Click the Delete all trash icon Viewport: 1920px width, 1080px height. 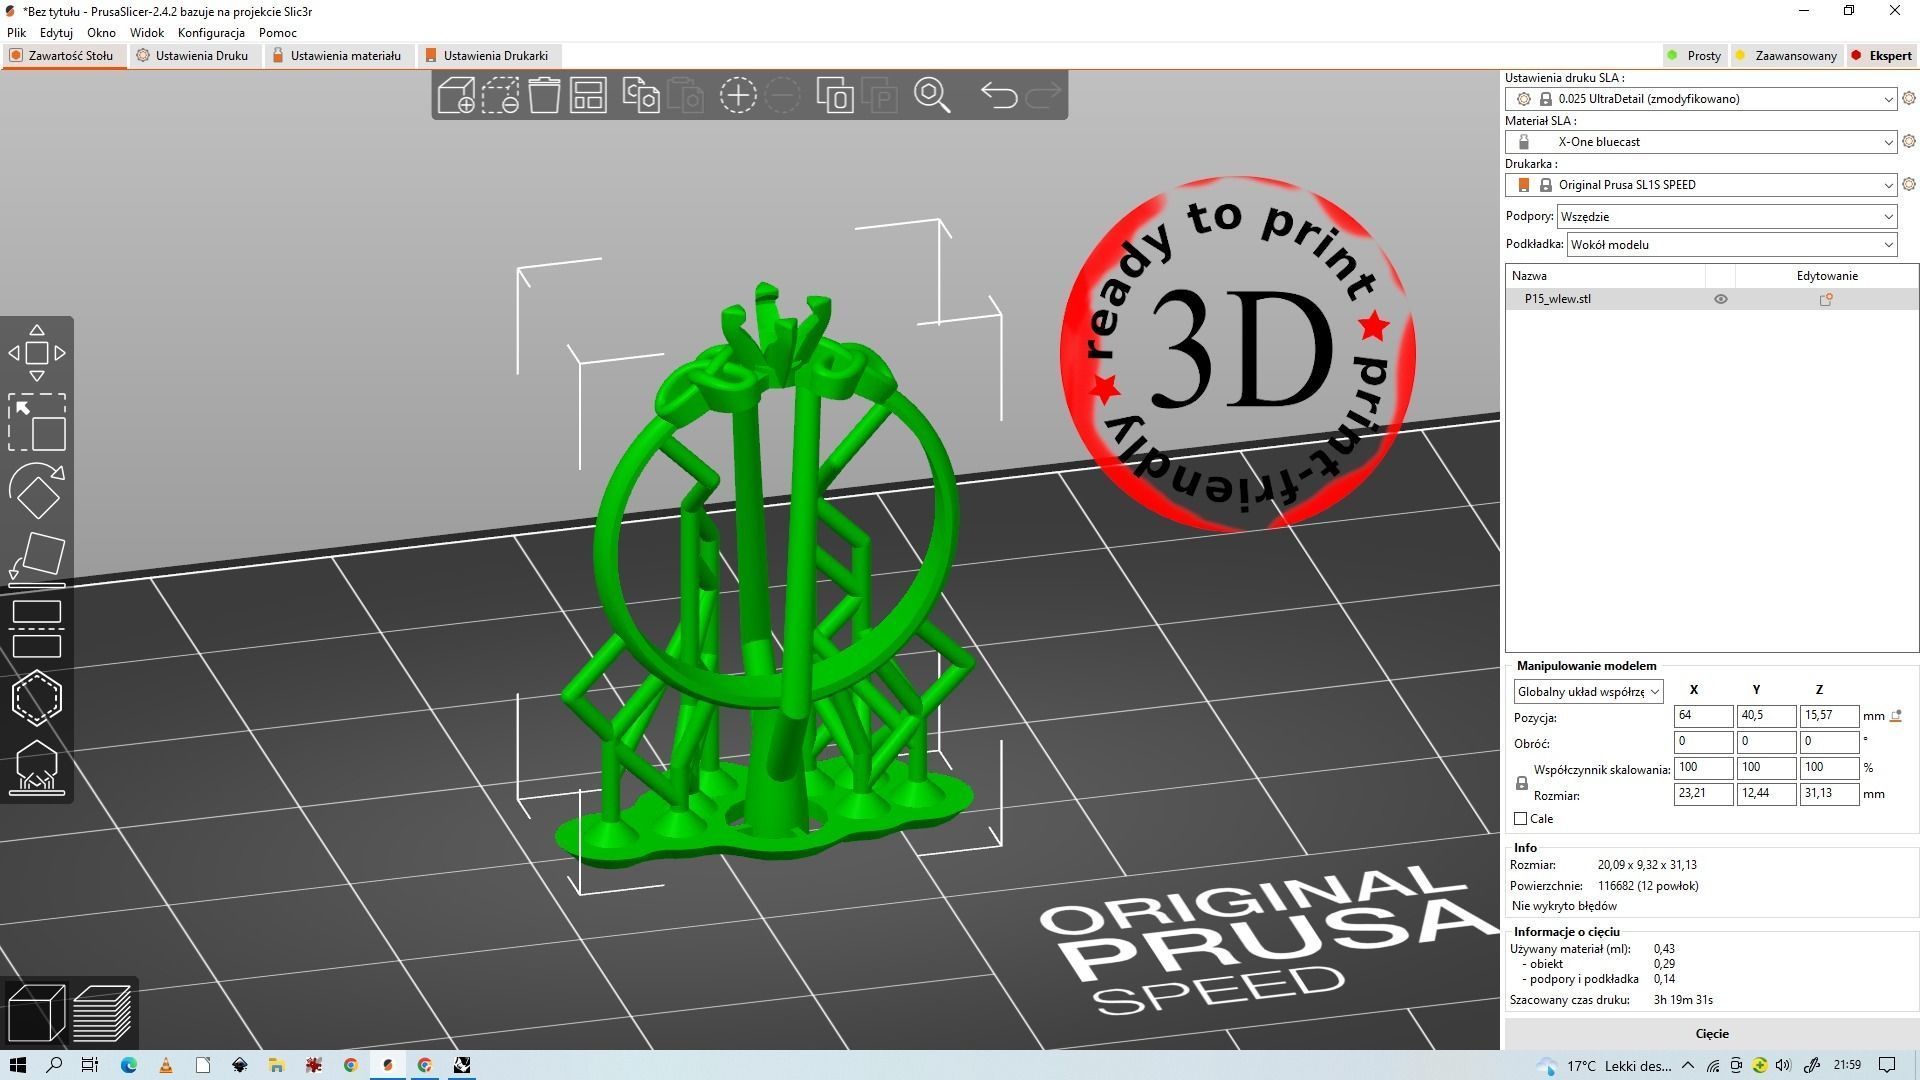(x=544, y=95)
